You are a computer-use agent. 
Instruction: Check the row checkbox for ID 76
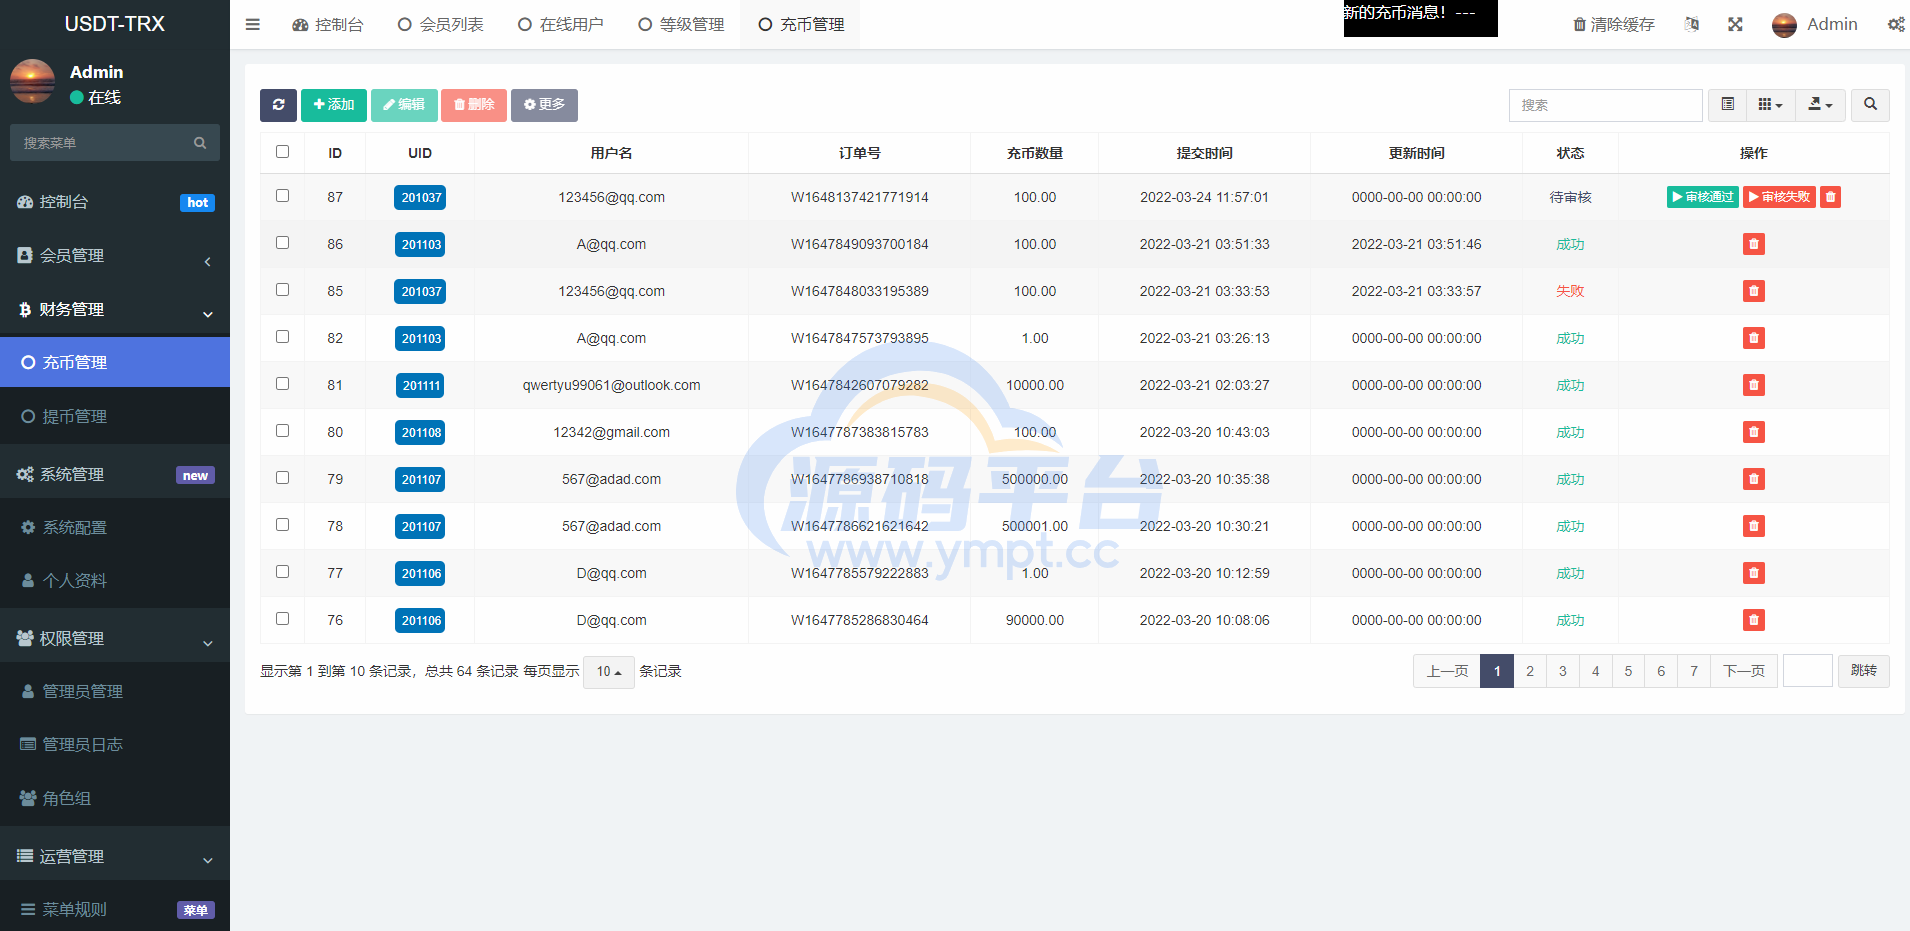click(282, 619)
